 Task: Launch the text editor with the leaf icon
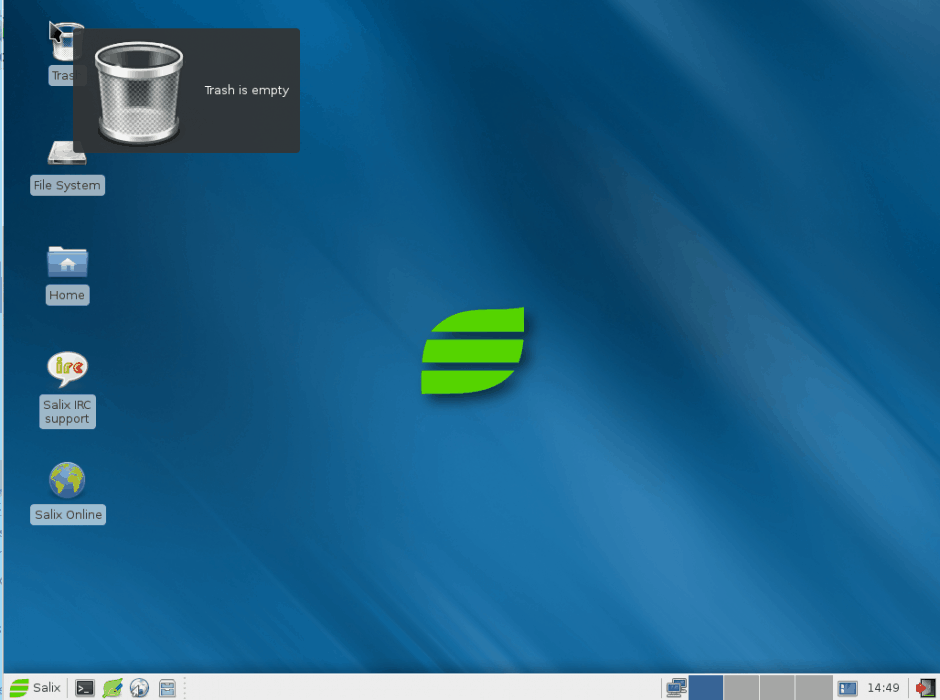pyautogui.click(x=112, y=688)
